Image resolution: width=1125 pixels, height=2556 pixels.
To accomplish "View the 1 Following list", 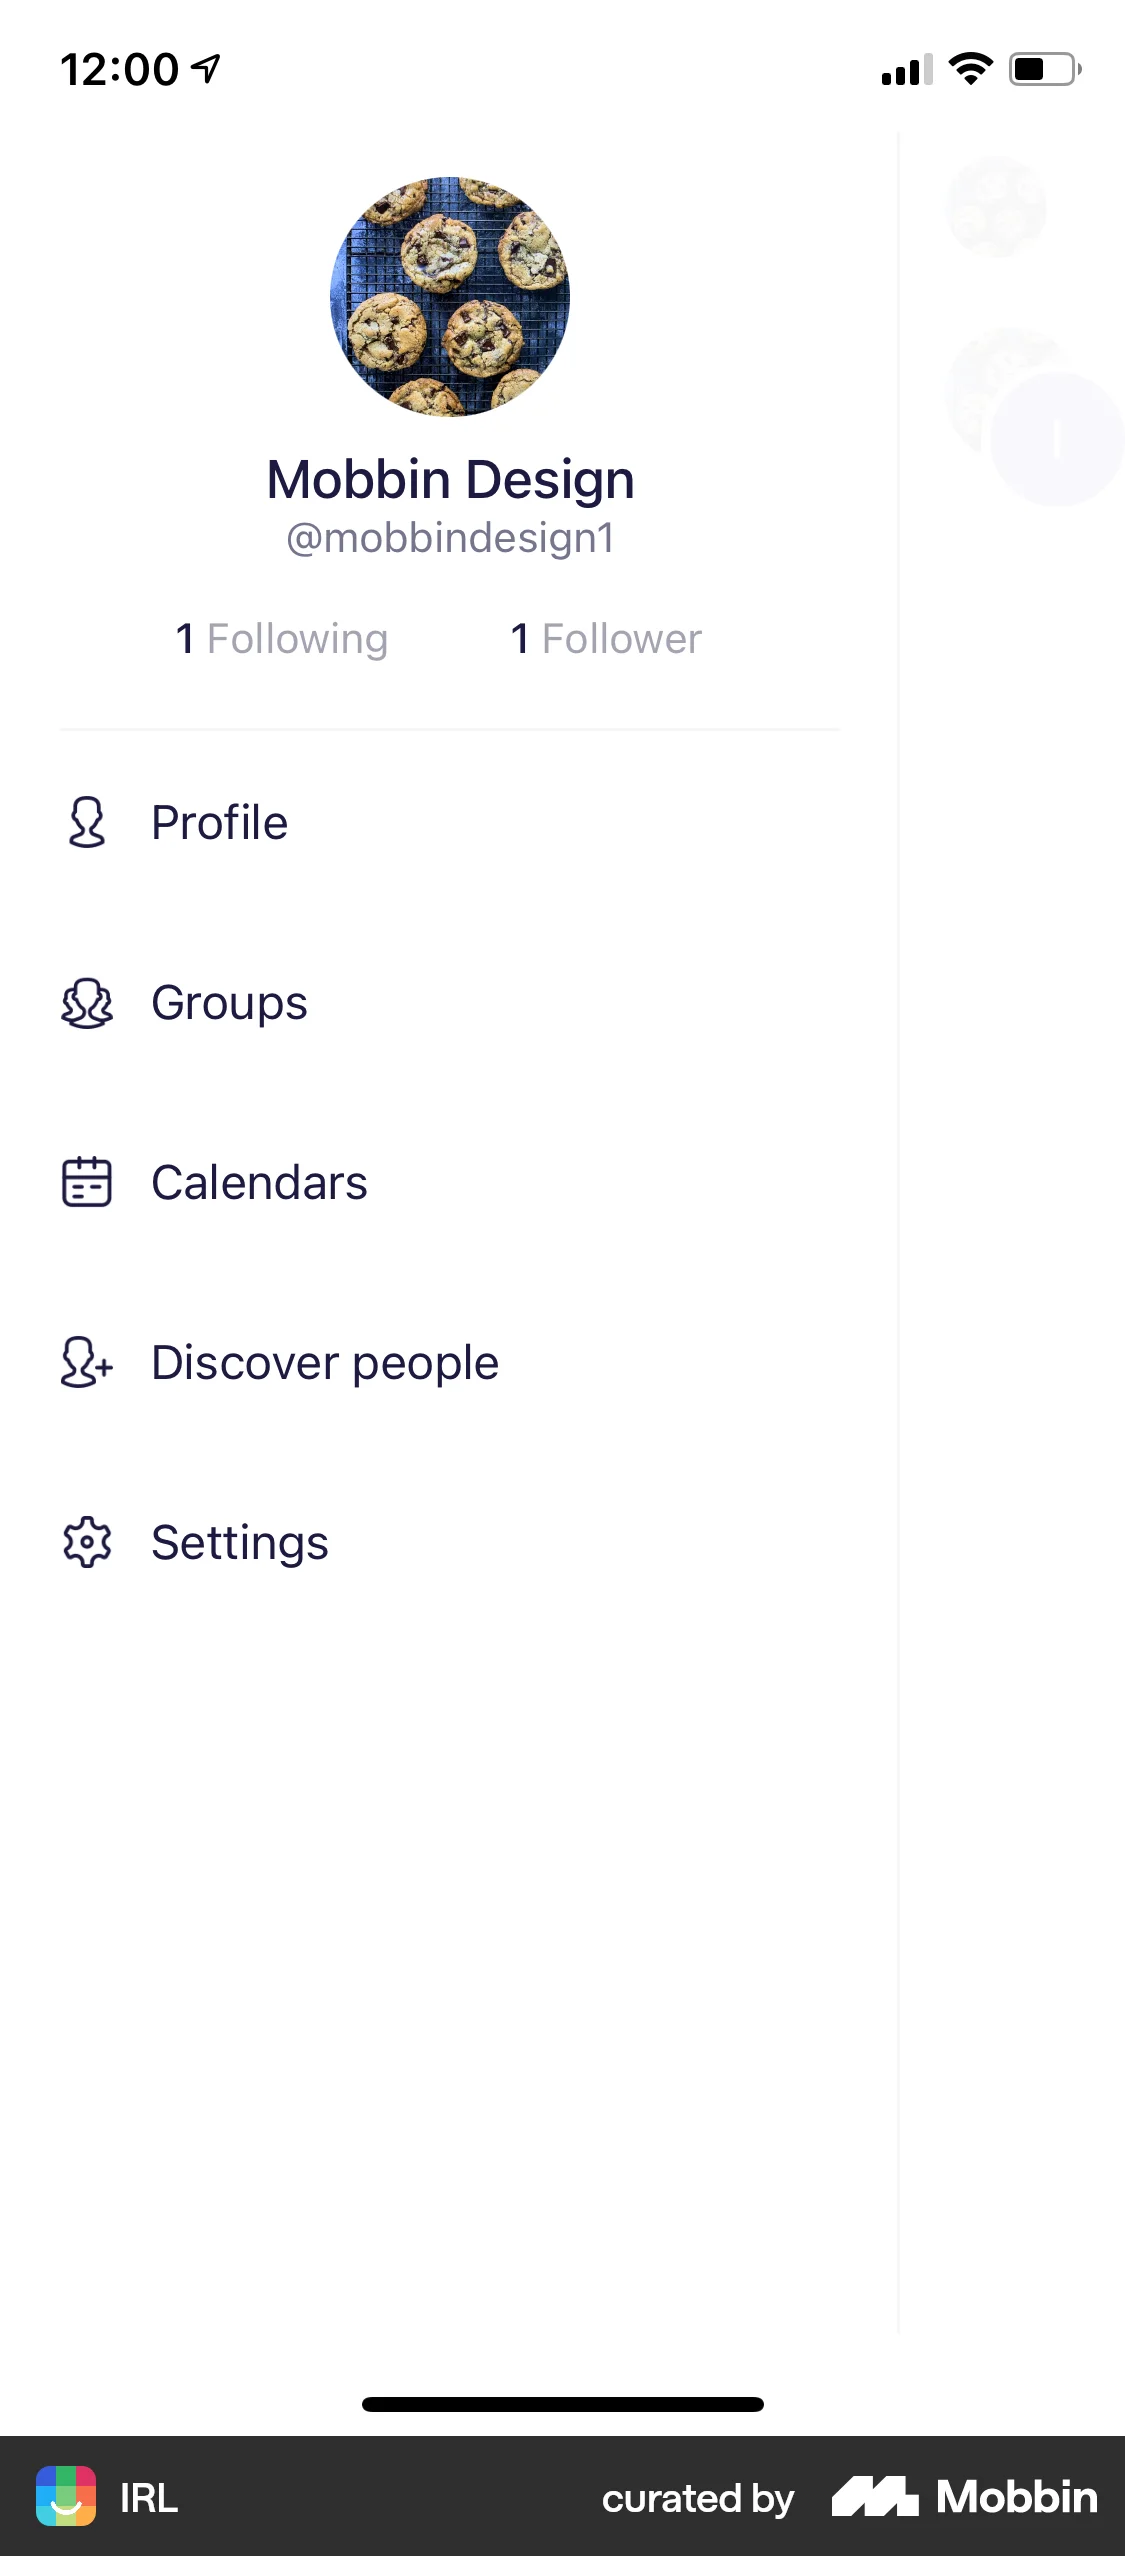I will (282, 639).
